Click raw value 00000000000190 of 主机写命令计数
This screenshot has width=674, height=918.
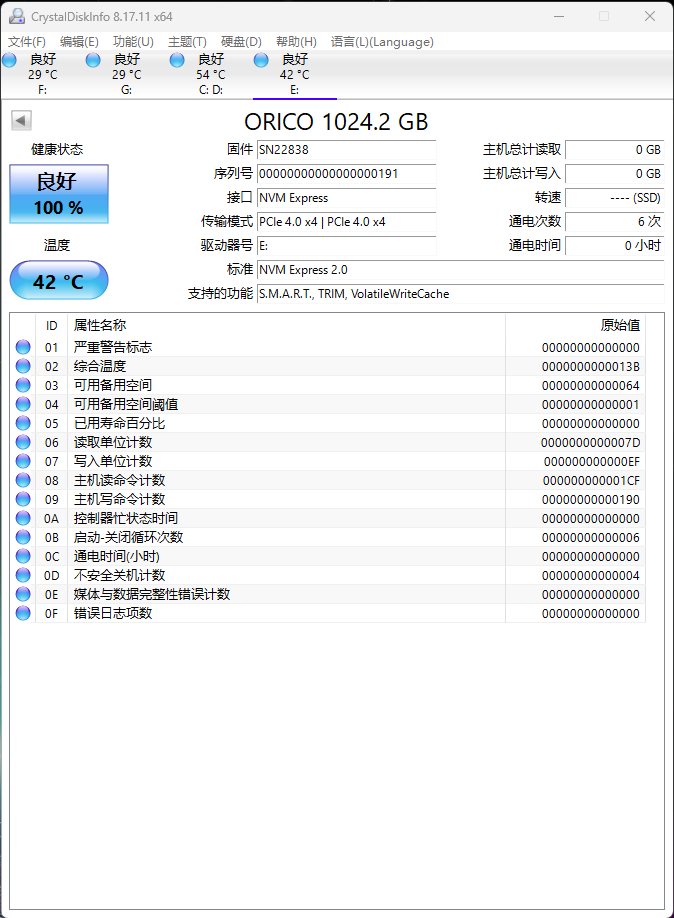590,500
